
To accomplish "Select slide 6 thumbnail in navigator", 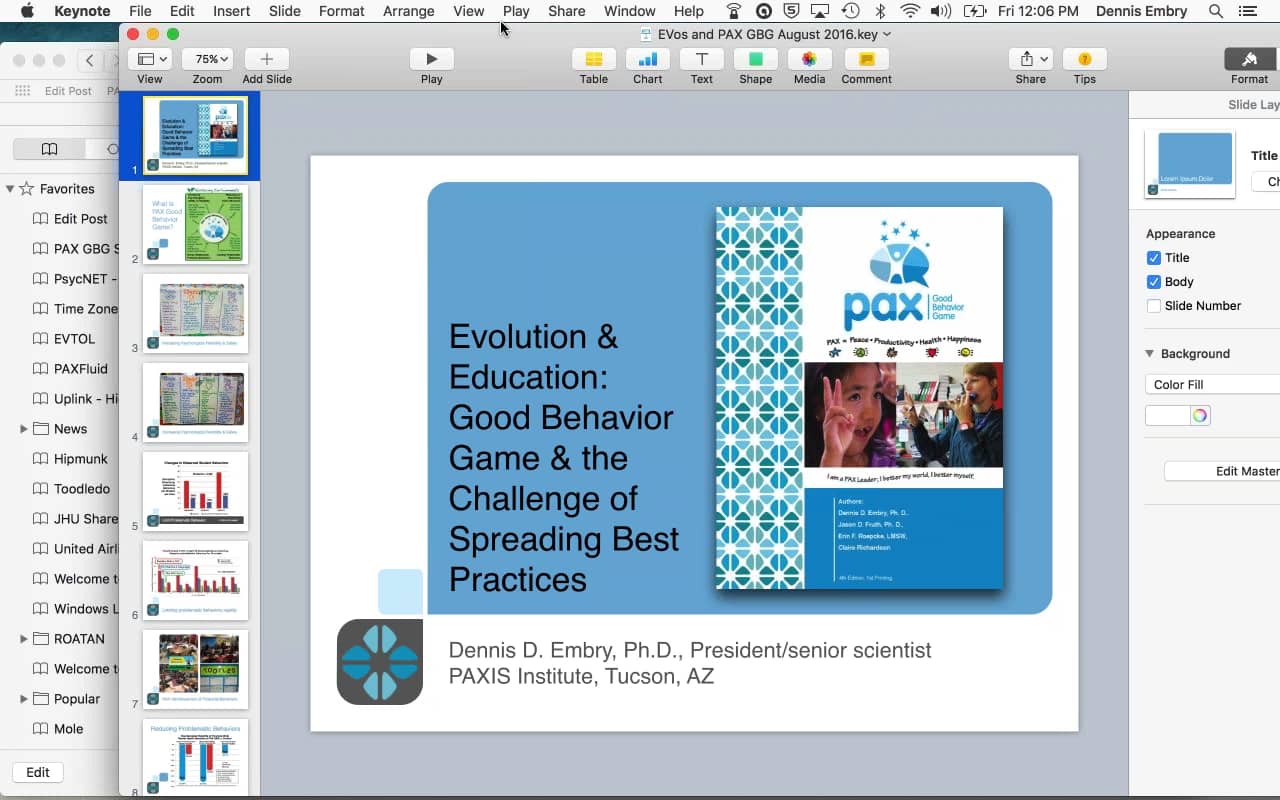I will pyautogui.click(x=195, y=580).
